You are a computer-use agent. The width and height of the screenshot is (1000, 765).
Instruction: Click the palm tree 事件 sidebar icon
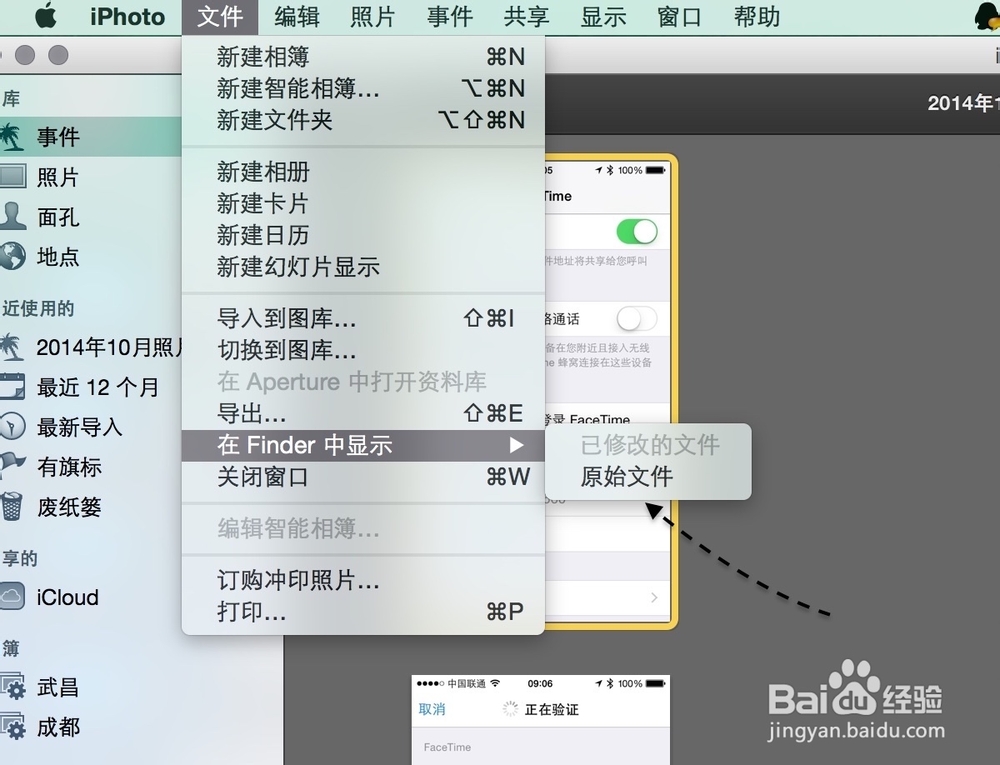click(11, 136)
